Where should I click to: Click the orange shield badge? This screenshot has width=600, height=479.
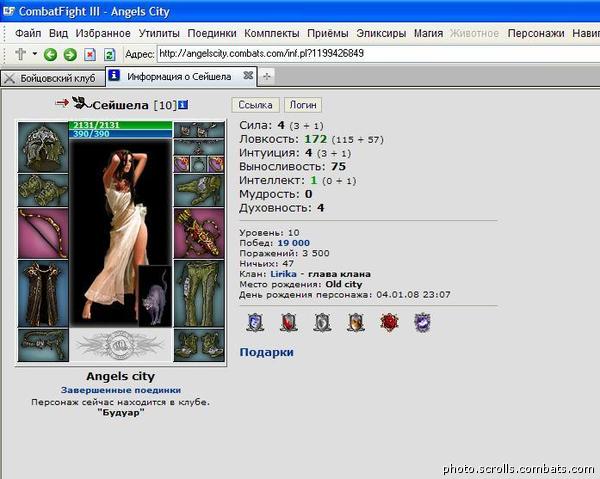[356, 322]
